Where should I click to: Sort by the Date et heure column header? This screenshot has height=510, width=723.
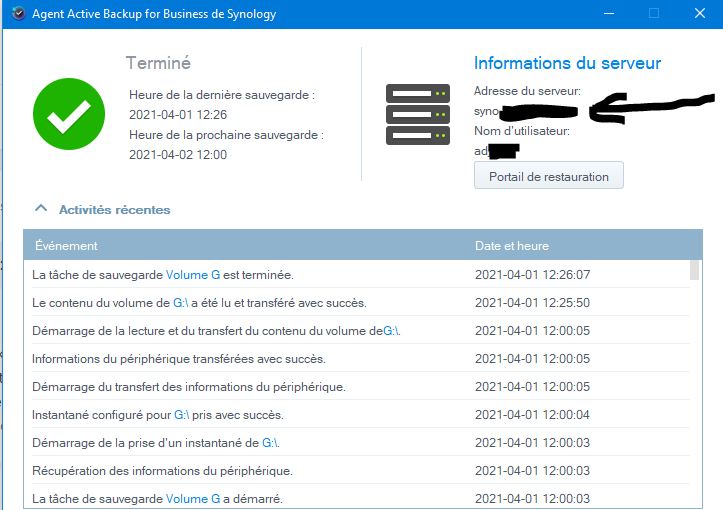511,246
